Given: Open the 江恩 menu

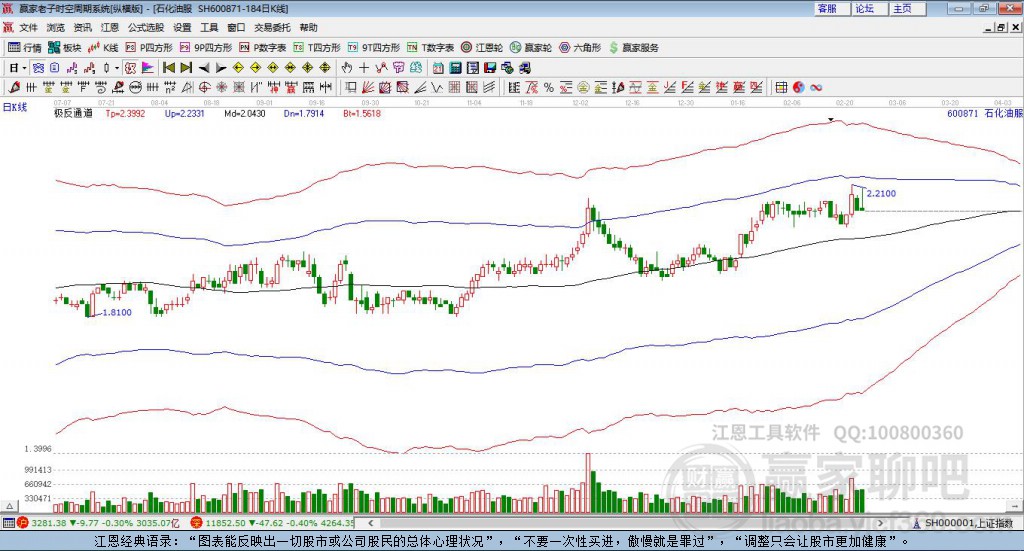Looking at the screenshot, I should coord(110,27).
